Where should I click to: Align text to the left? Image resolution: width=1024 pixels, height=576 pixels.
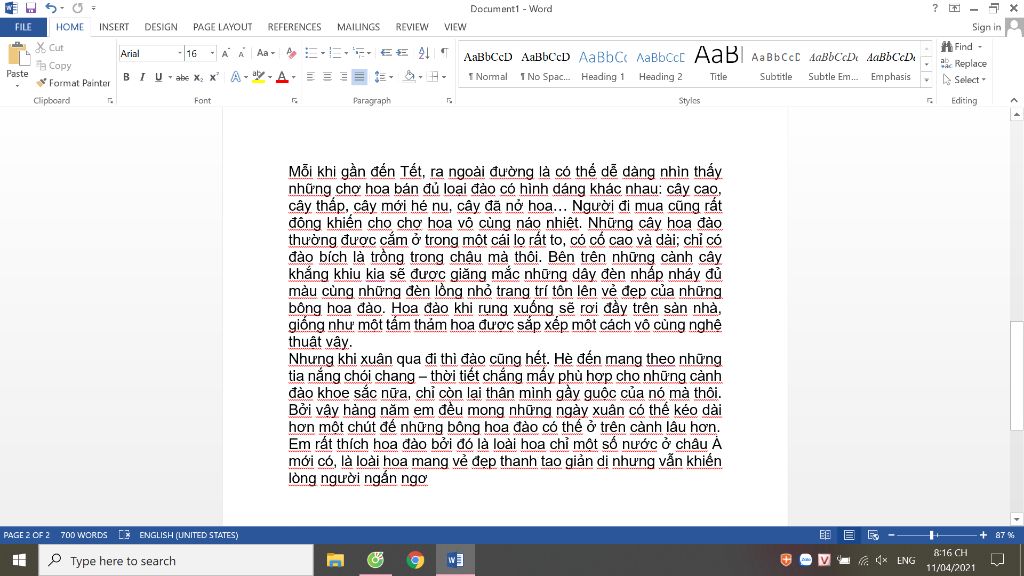[x=310, y=77]
